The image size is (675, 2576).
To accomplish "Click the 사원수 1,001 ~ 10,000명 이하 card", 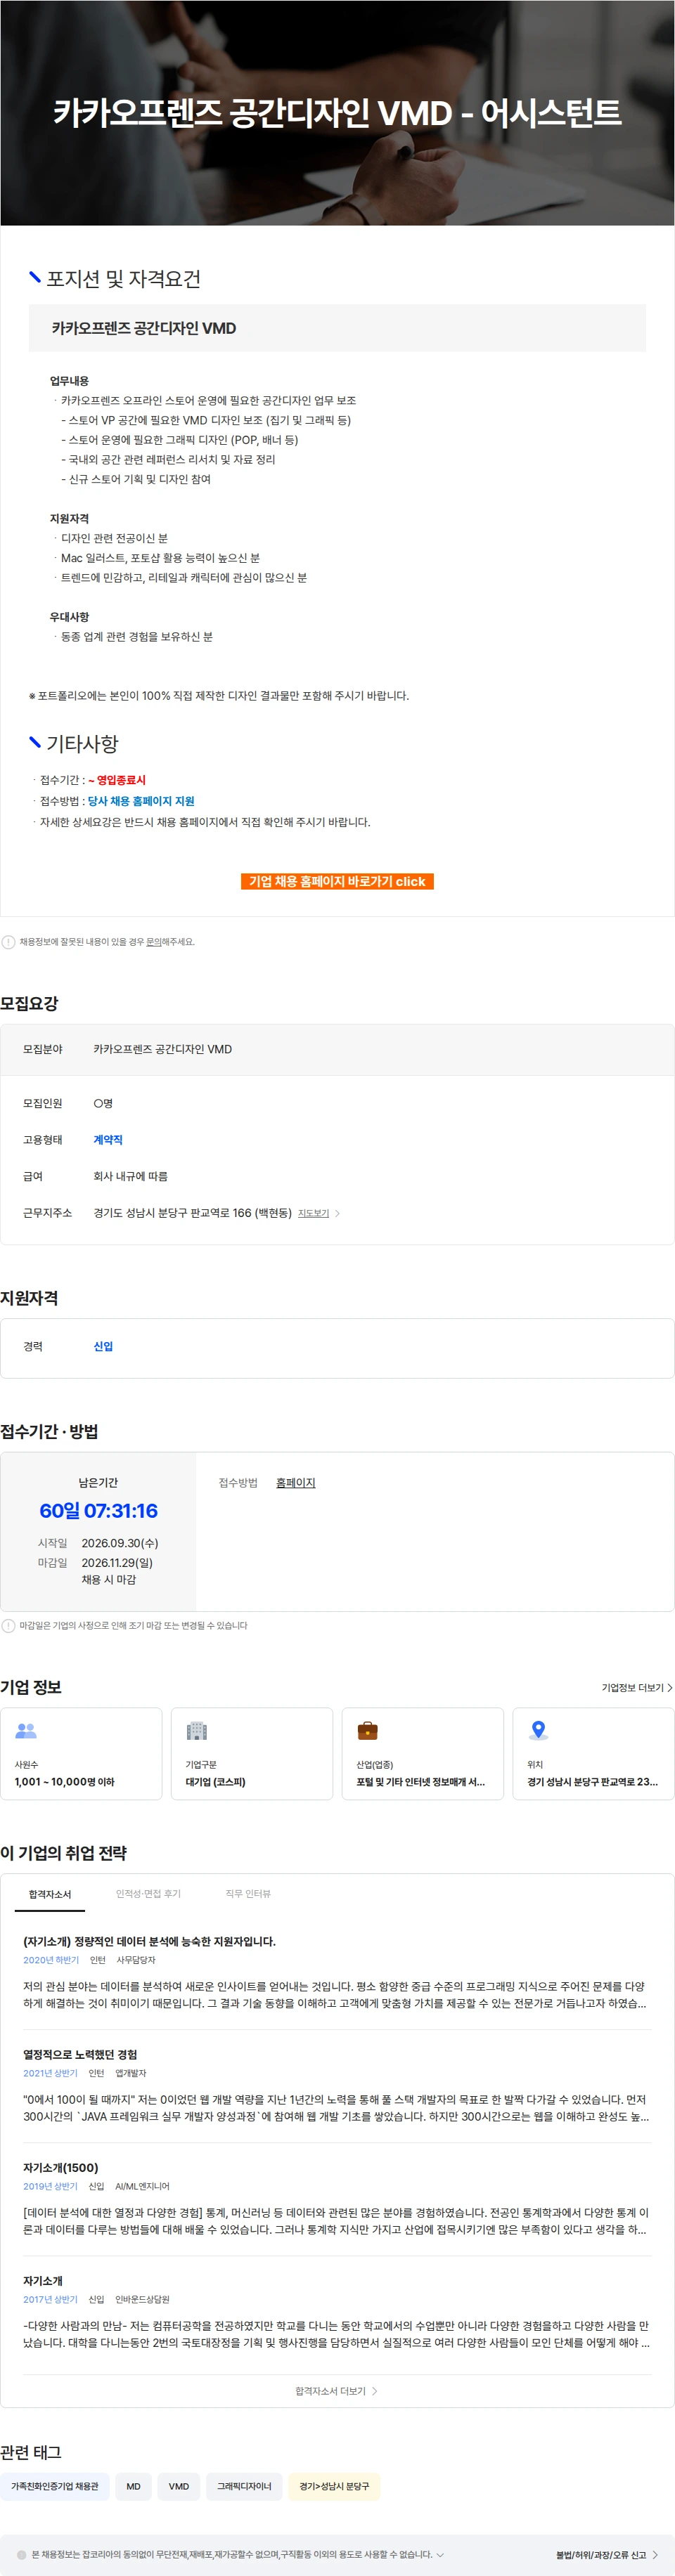I will point(81,1753).
